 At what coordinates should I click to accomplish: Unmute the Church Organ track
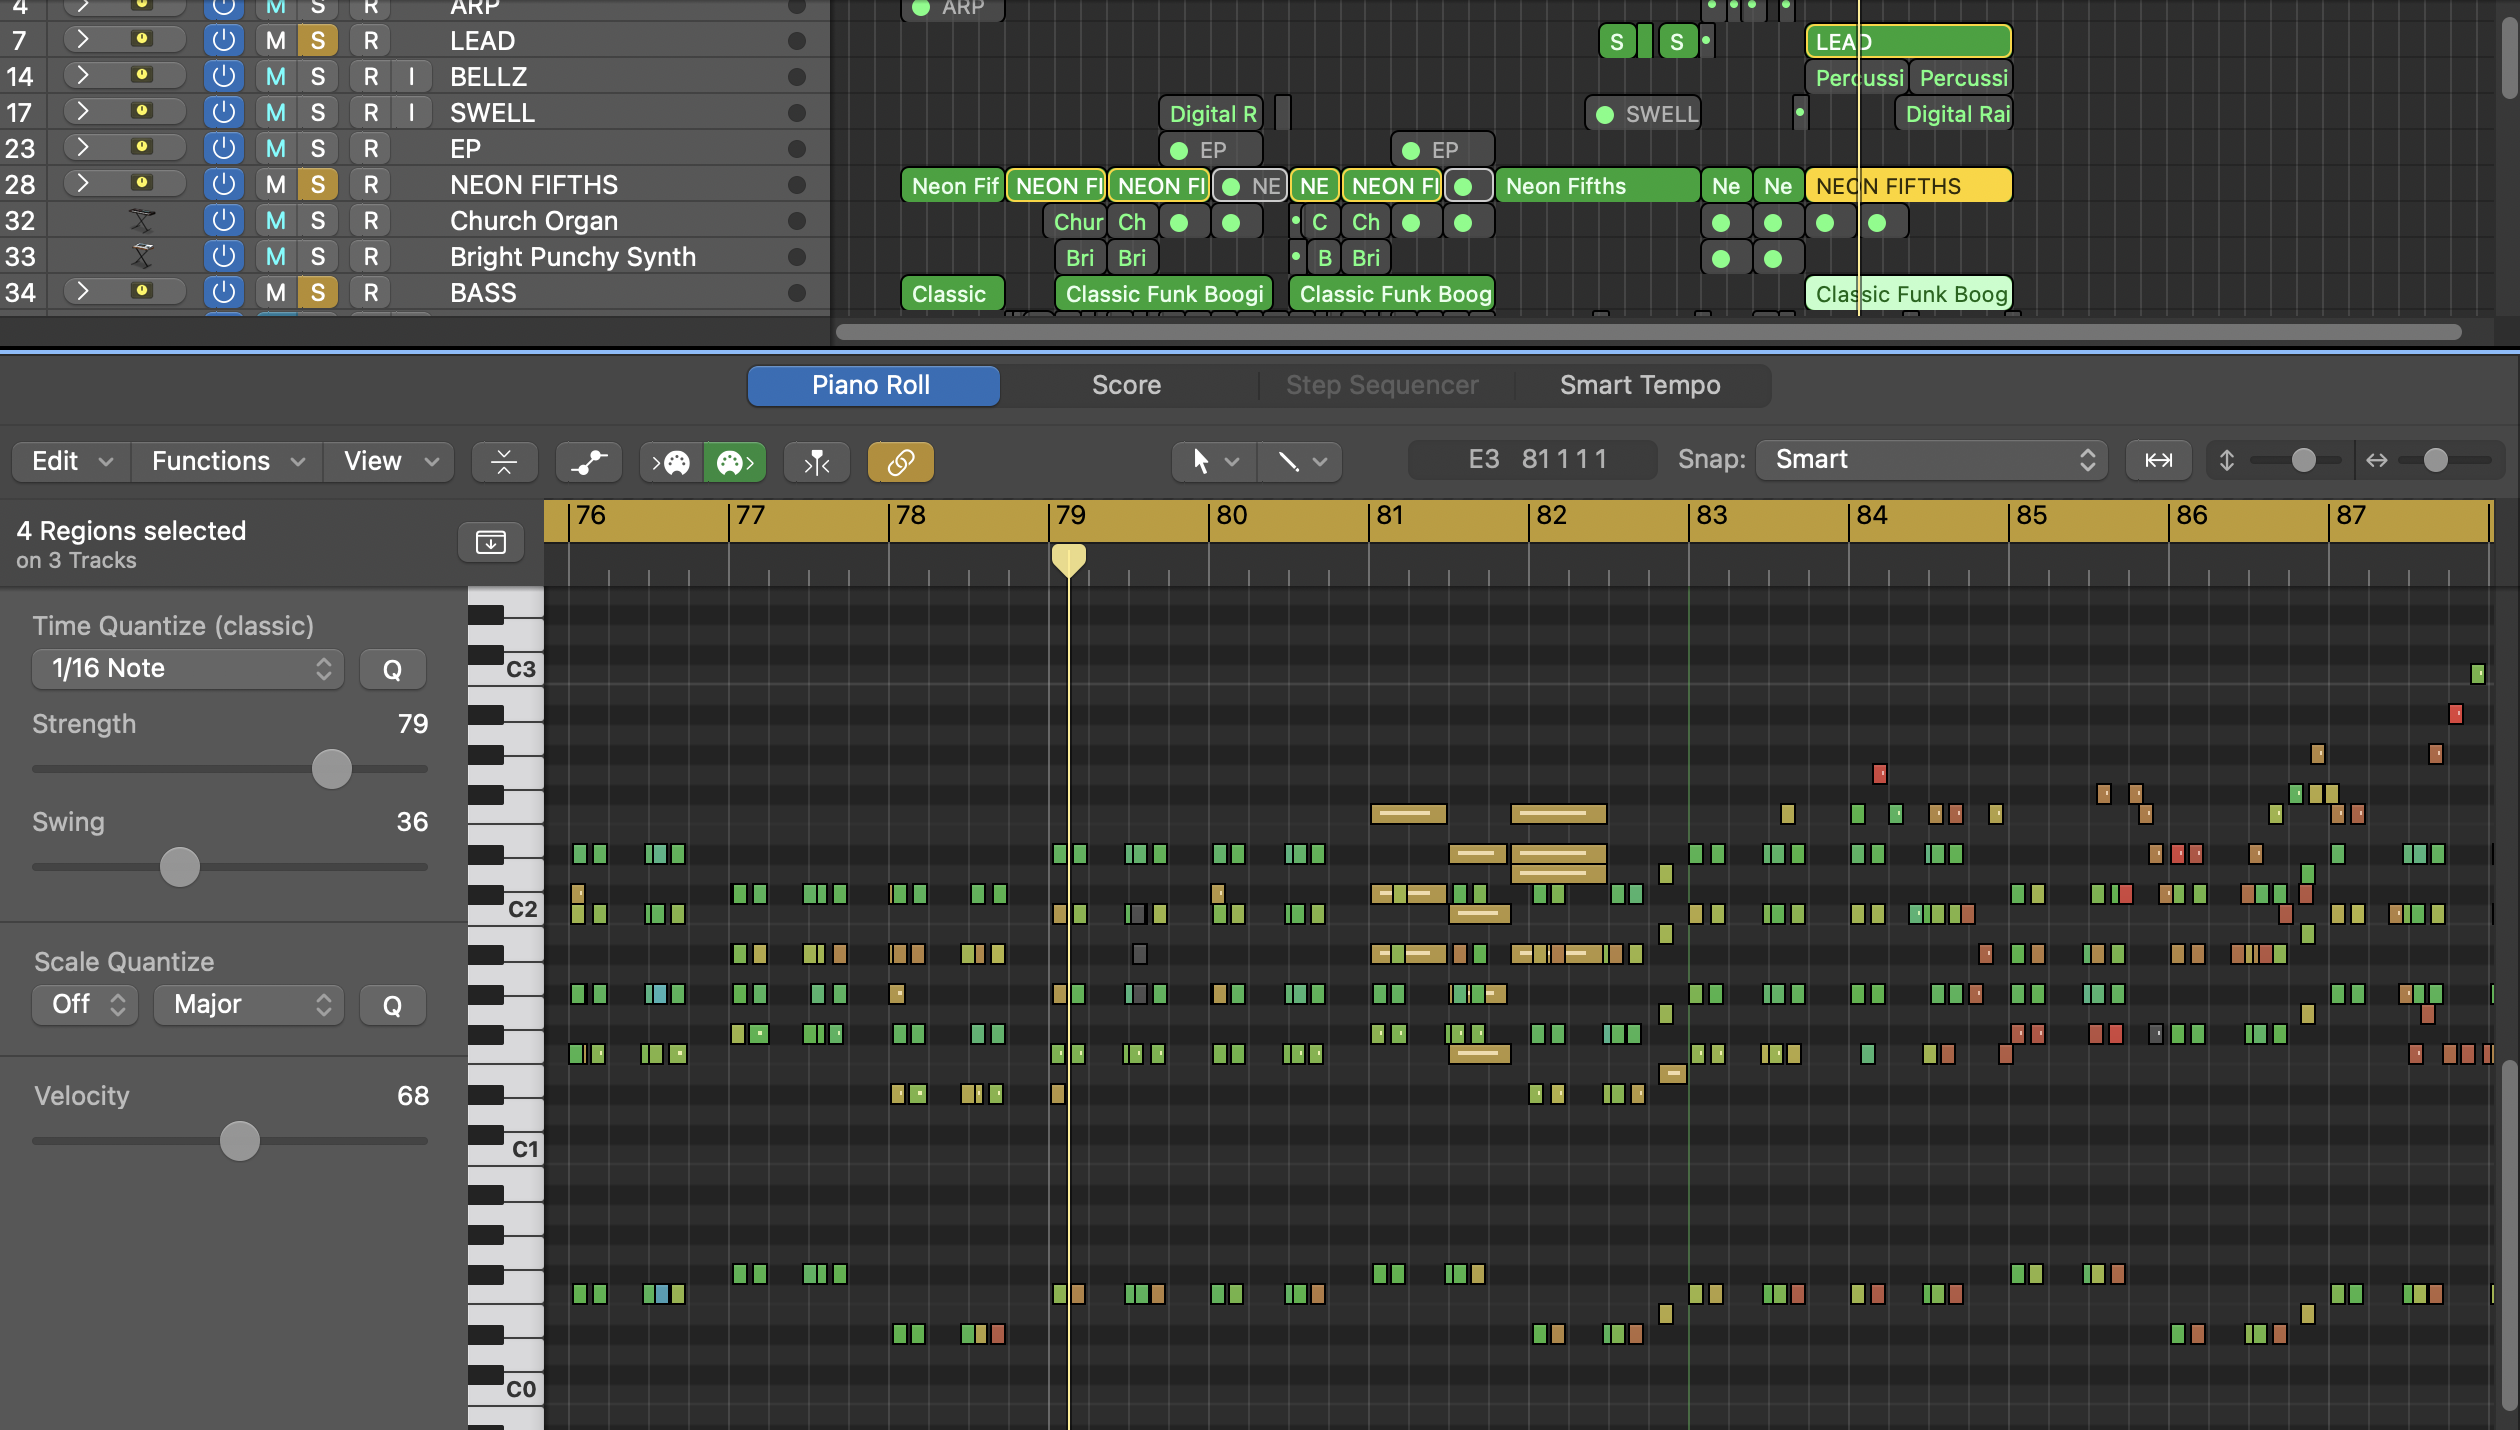pos(276,221)
